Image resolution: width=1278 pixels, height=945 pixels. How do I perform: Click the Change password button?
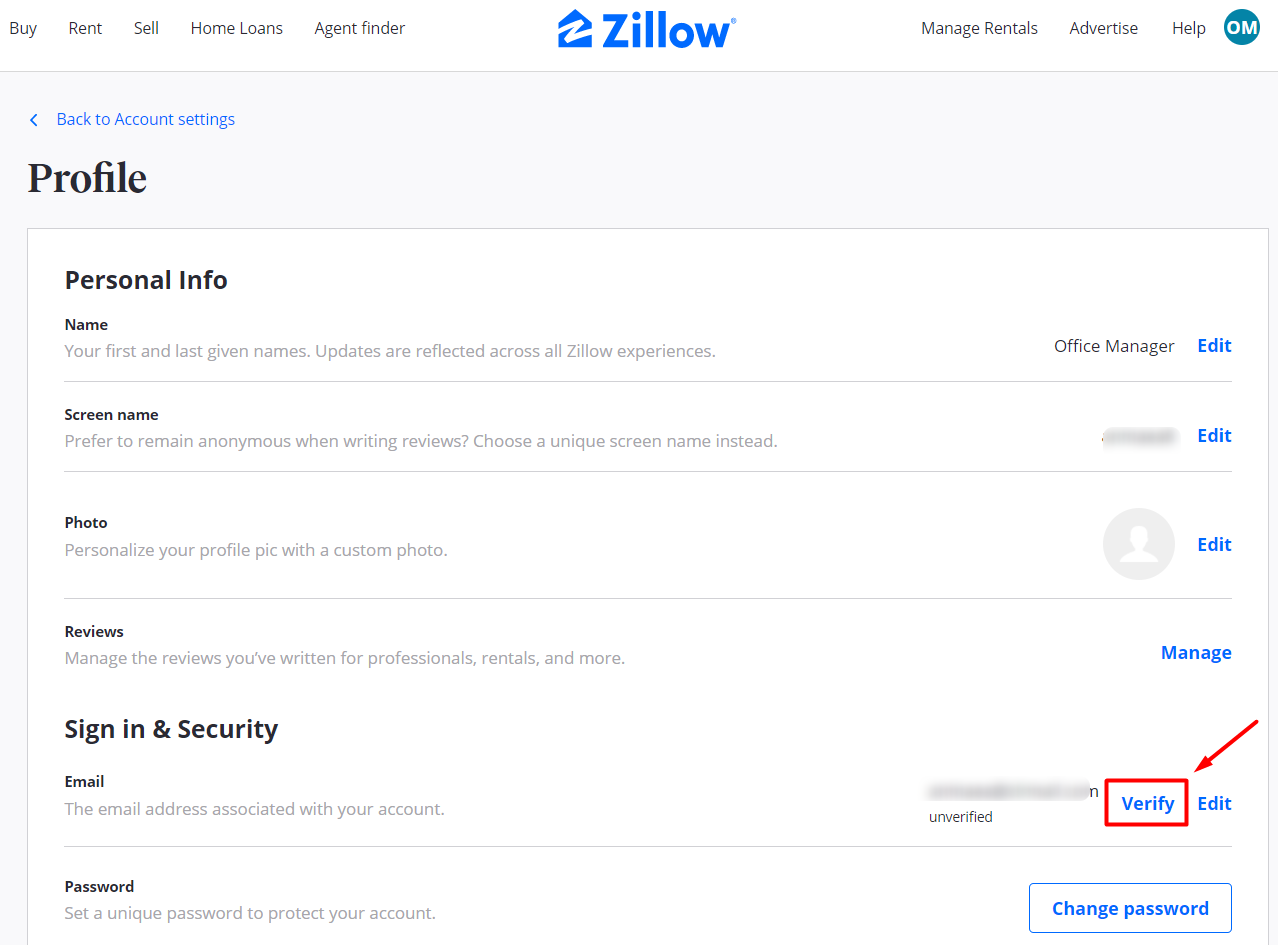tap(1130, 908)
